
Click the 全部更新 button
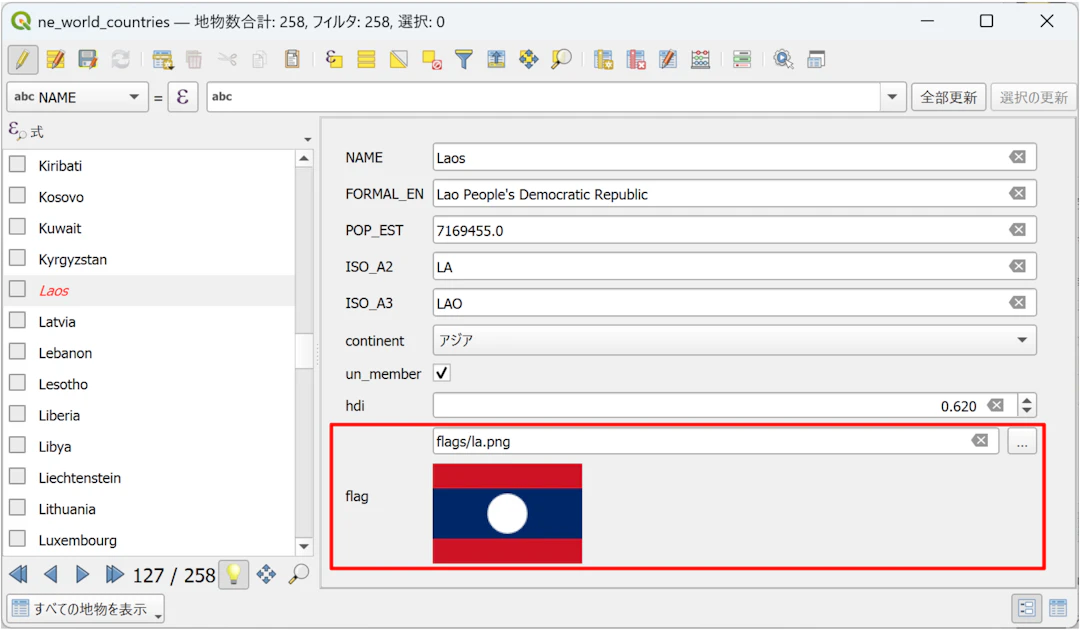pyautogui.click(x=948, y=97)
